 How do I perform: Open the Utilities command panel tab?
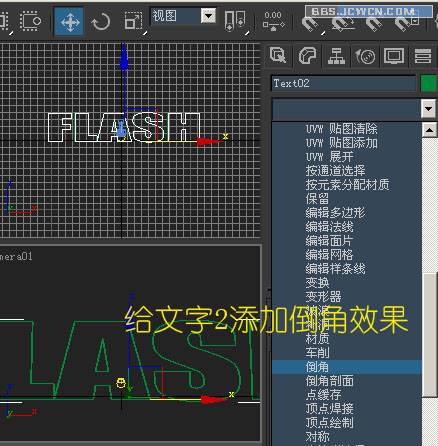click(423, 55)
